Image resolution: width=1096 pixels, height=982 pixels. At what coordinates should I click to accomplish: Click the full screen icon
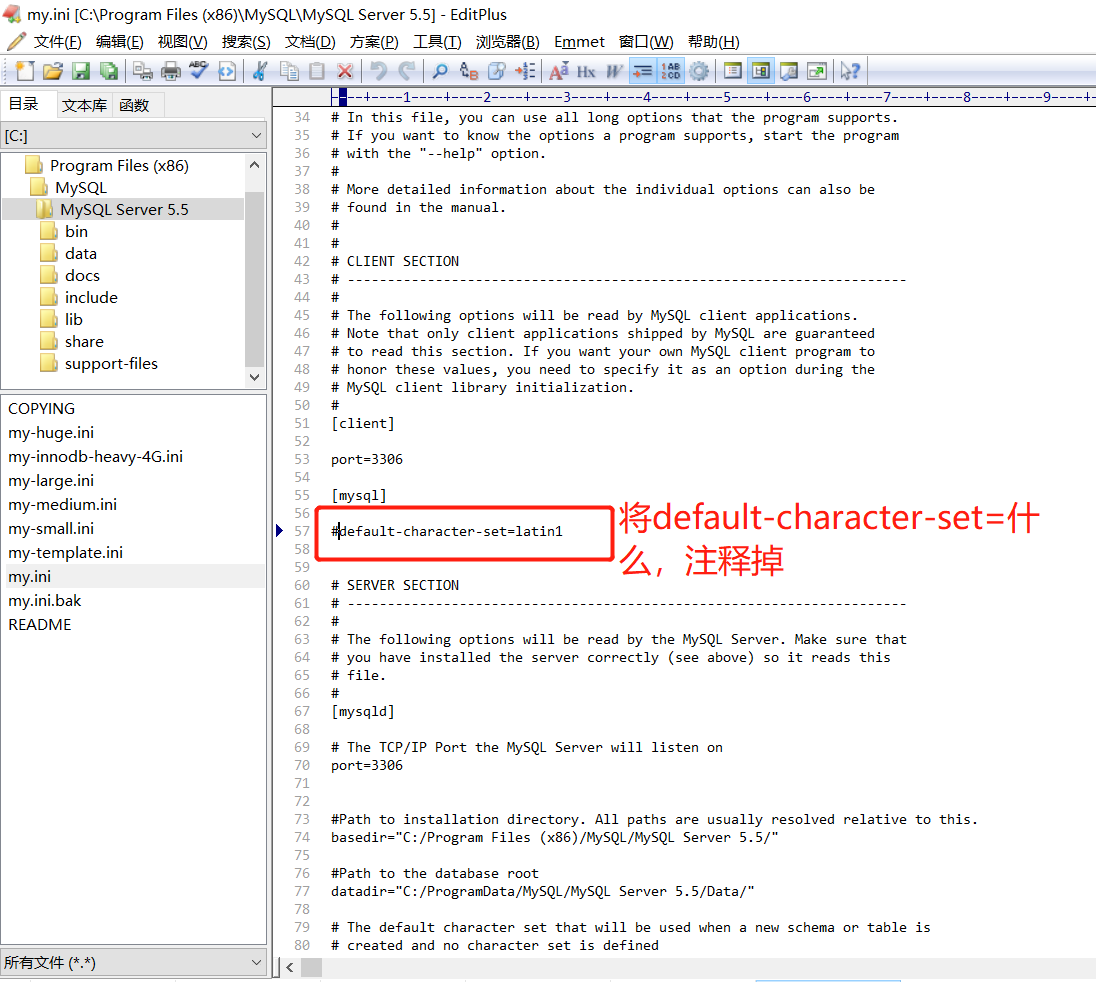[816, 71]
